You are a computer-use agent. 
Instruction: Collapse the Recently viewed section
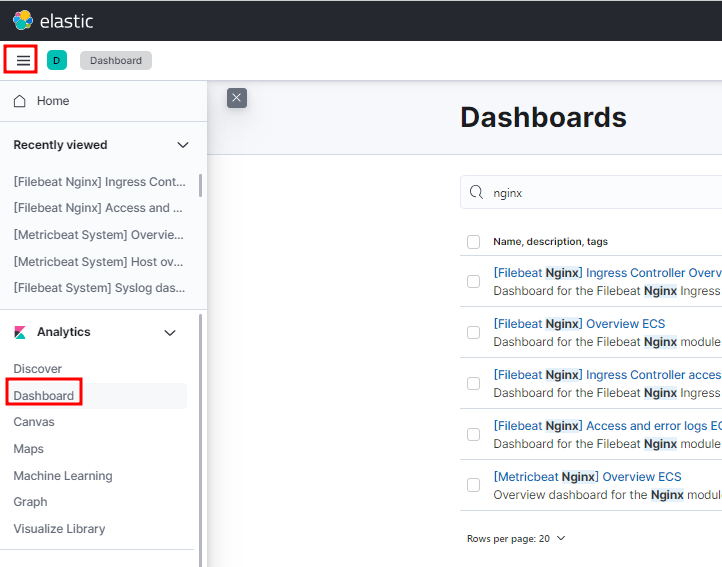click(x=183, y=145)
